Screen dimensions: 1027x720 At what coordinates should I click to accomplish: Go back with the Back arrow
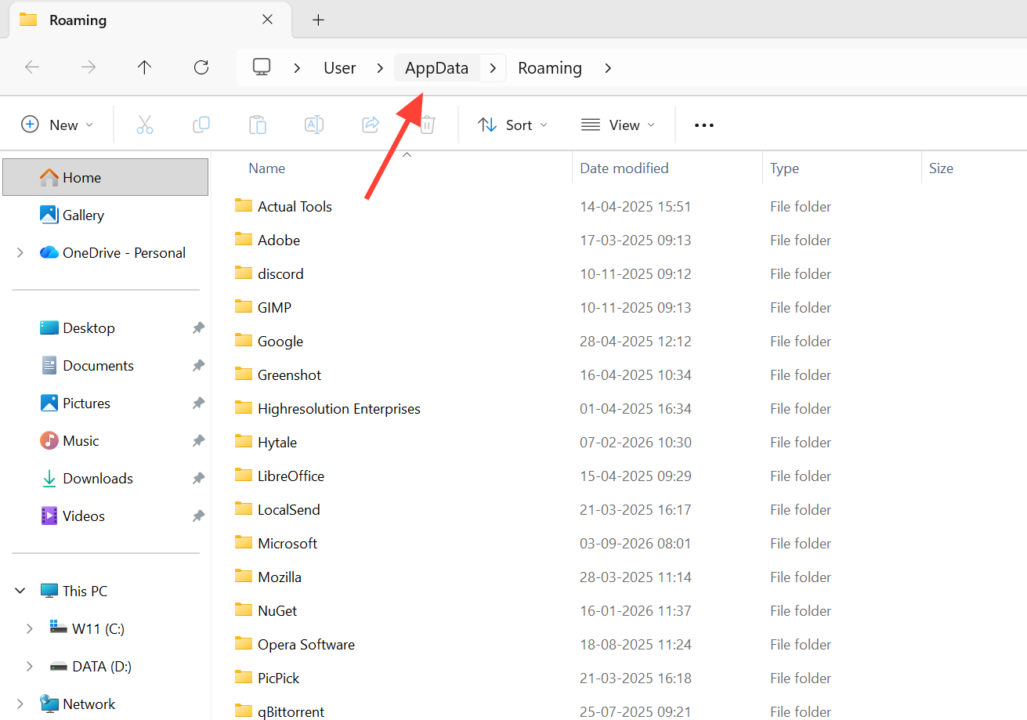[x=32, y=67]
